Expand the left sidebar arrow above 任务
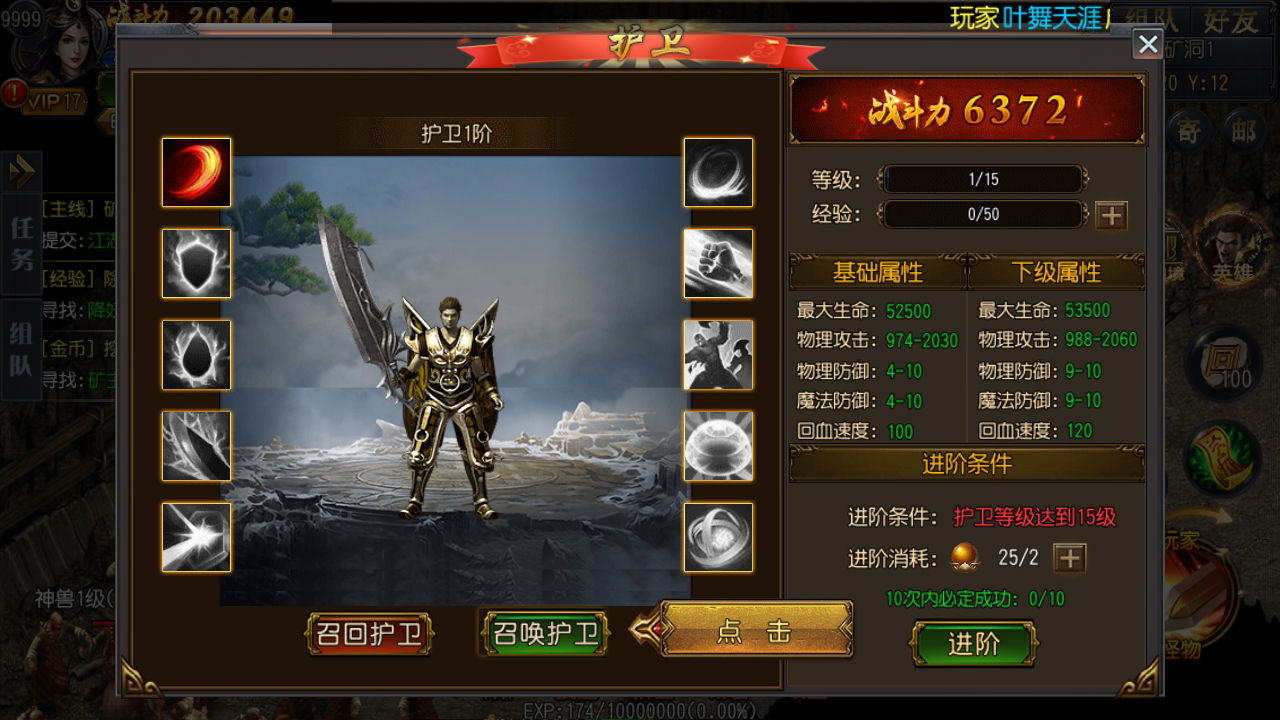 pyautogui.click(x=21, y=173)
